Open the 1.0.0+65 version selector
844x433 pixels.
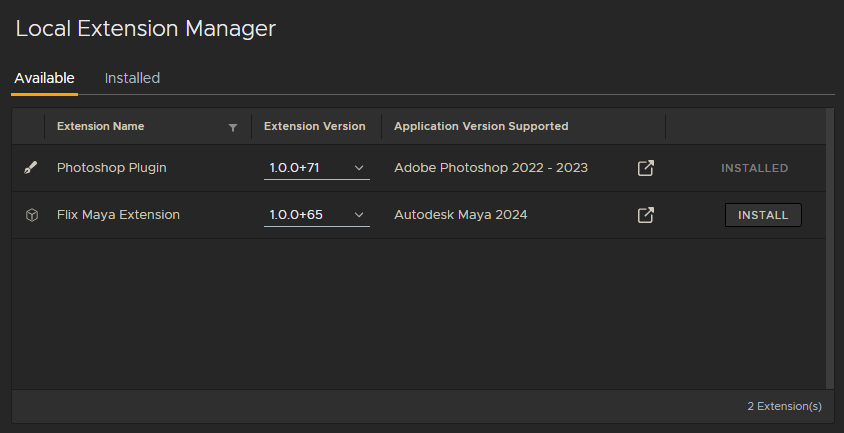point(316,215)
